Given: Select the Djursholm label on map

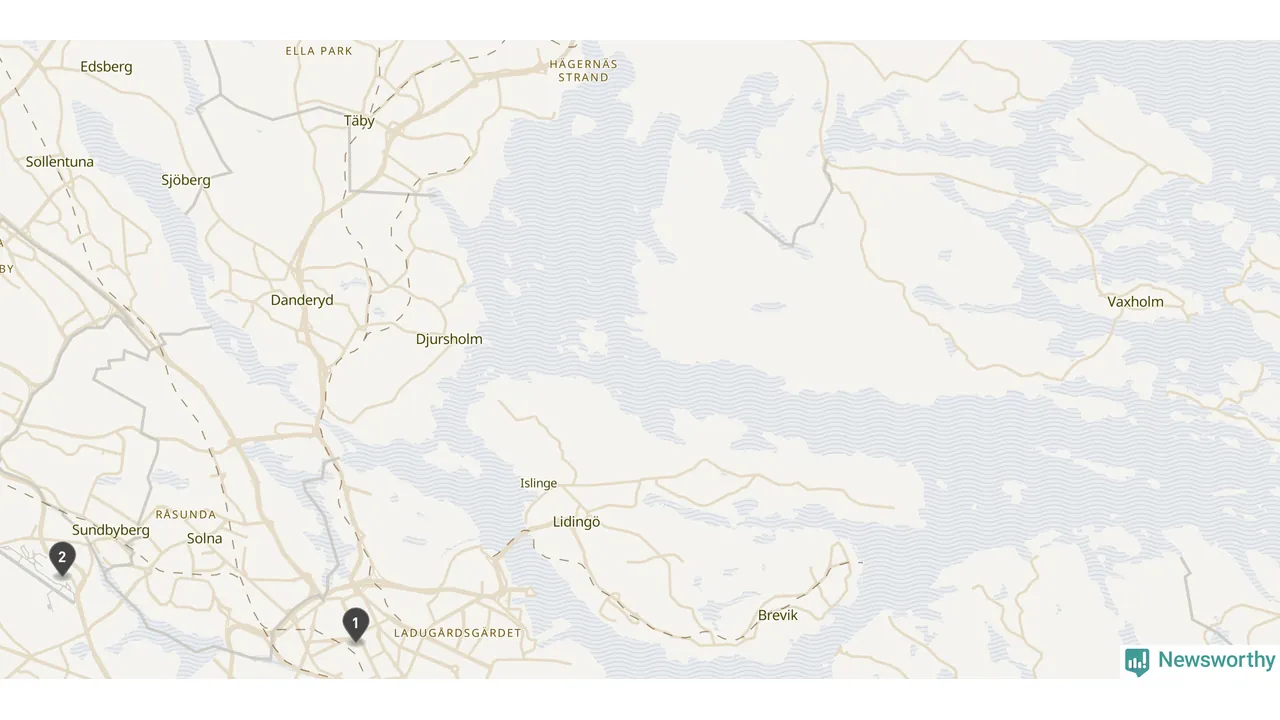Looking at the screenshot, I should pyautogui.click(x=449, y=339).
